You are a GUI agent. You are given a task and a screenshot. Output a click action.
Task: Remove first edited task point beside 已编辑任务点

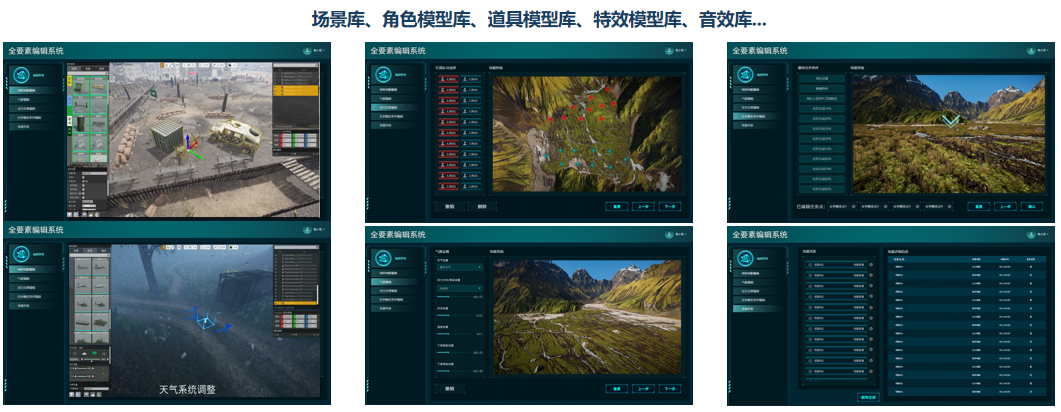(854, 206)
